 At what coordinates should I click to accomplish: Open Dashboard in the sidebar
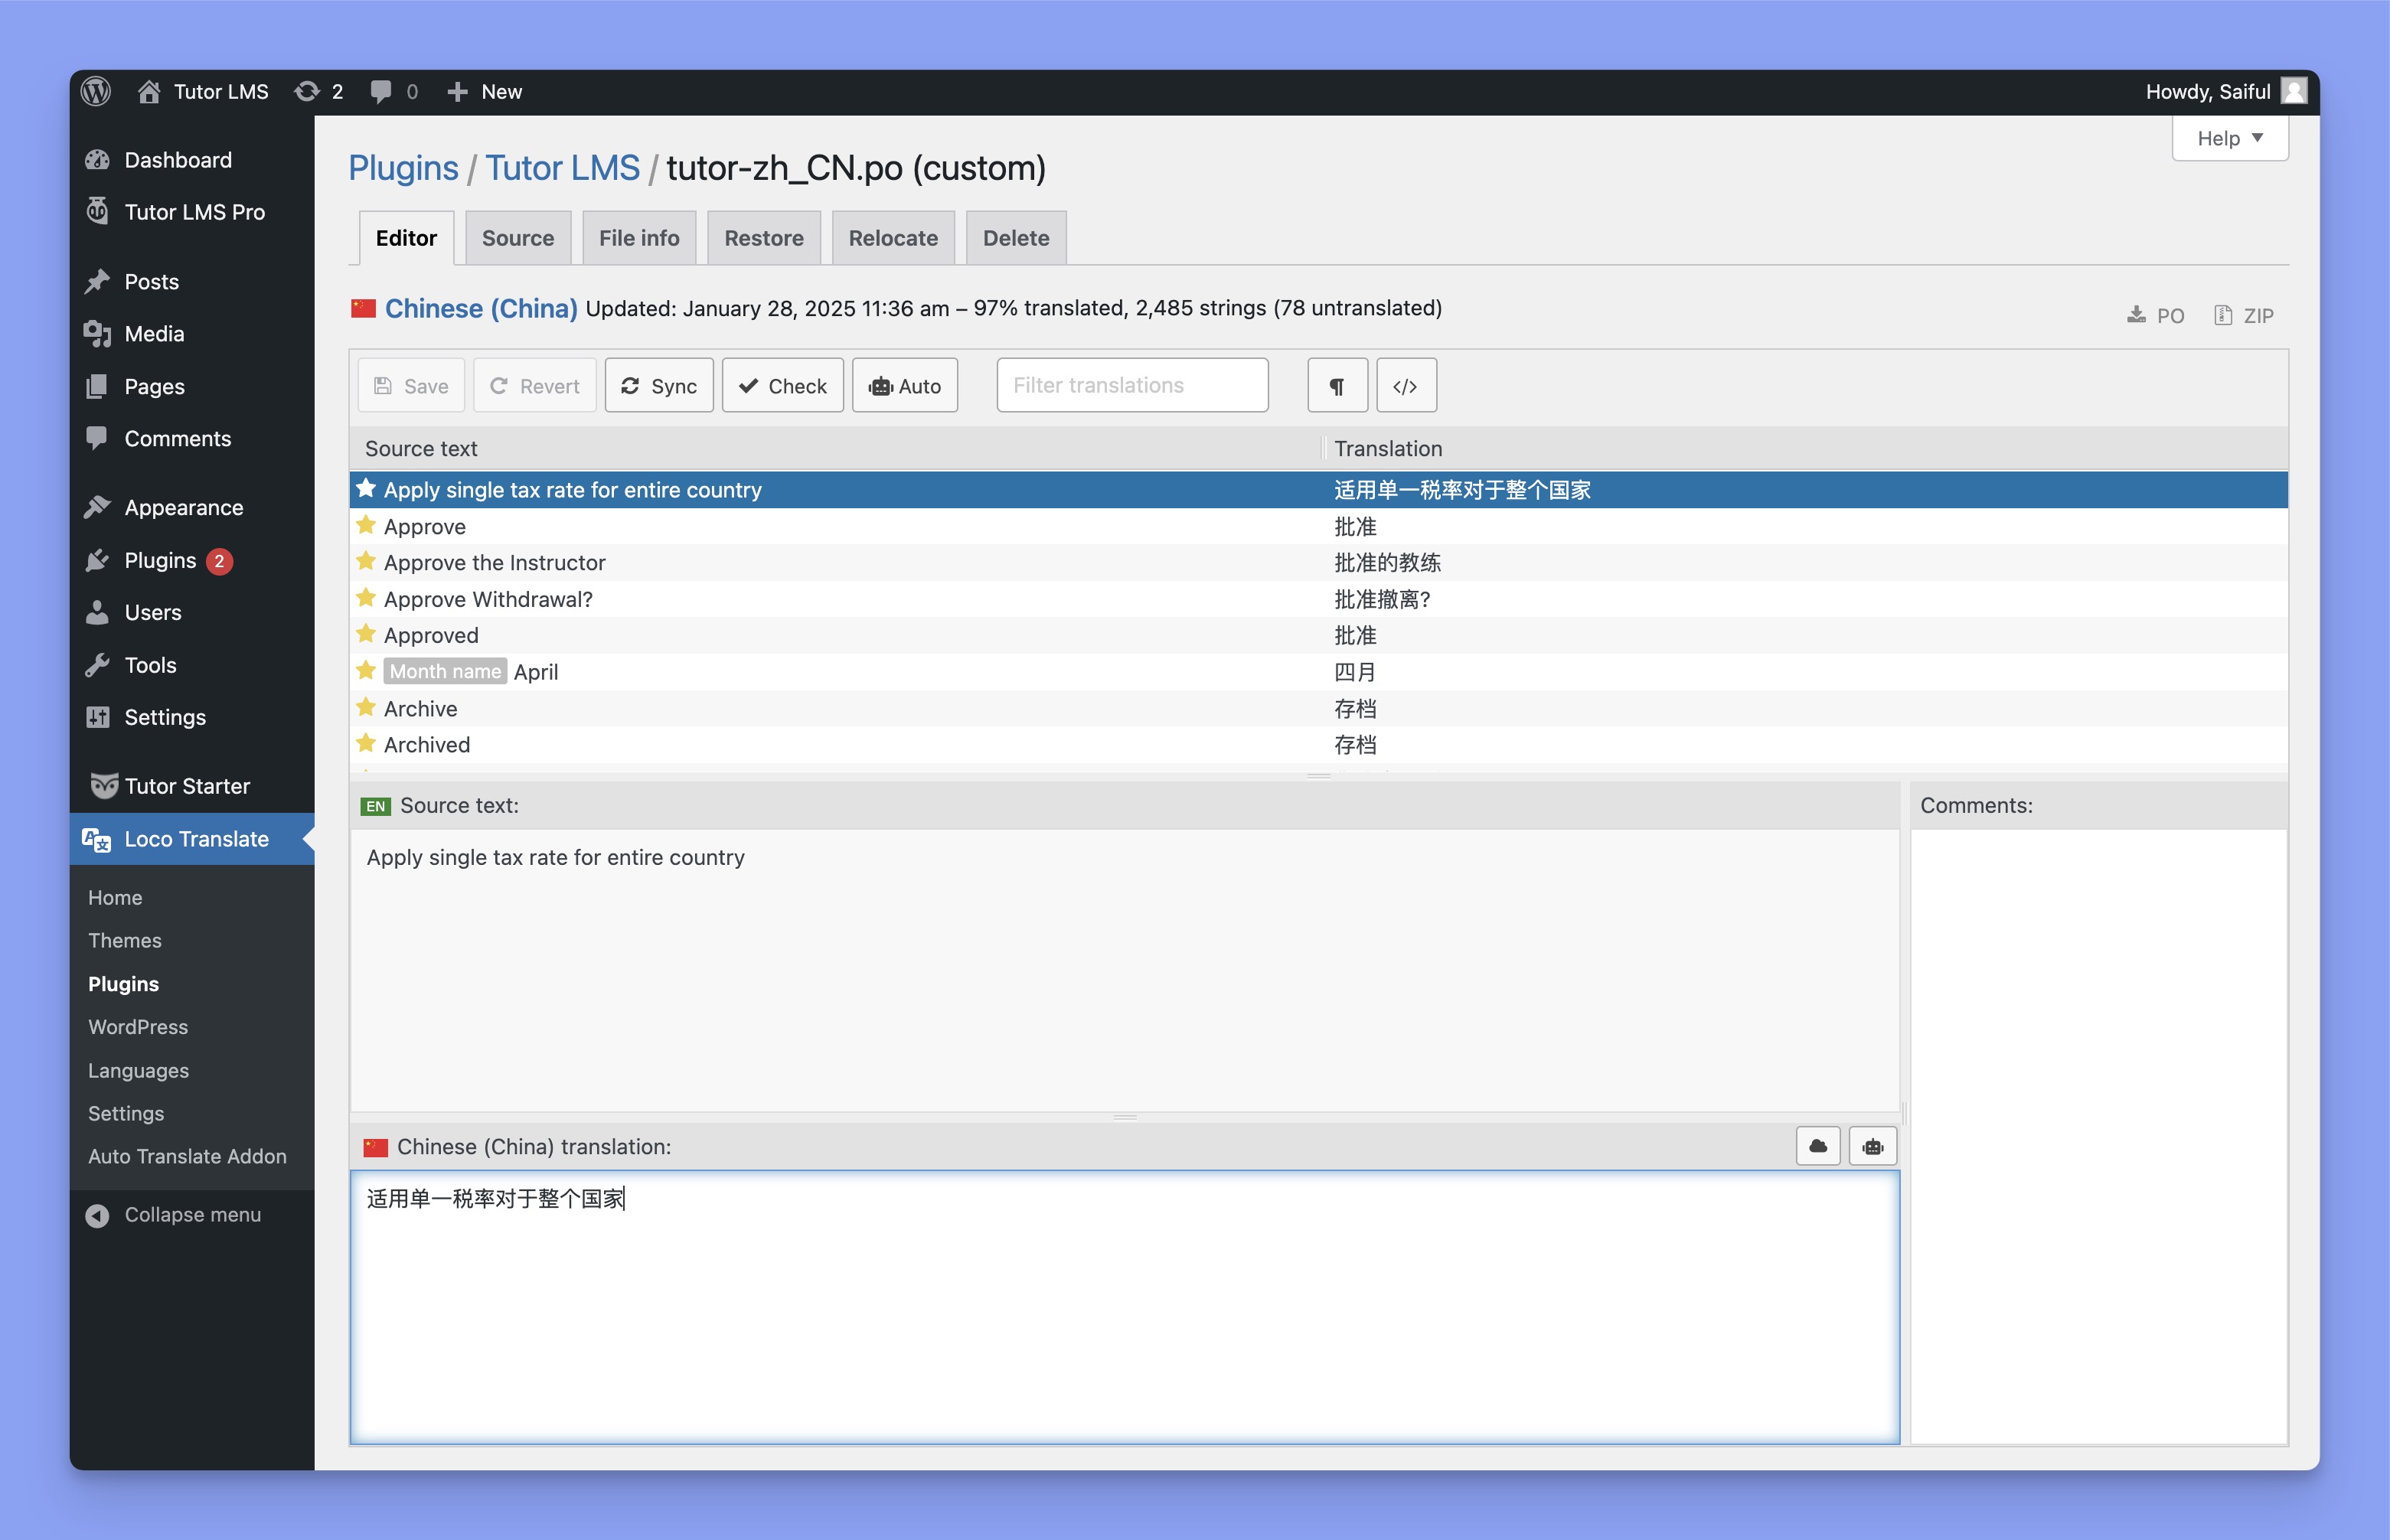192,160
